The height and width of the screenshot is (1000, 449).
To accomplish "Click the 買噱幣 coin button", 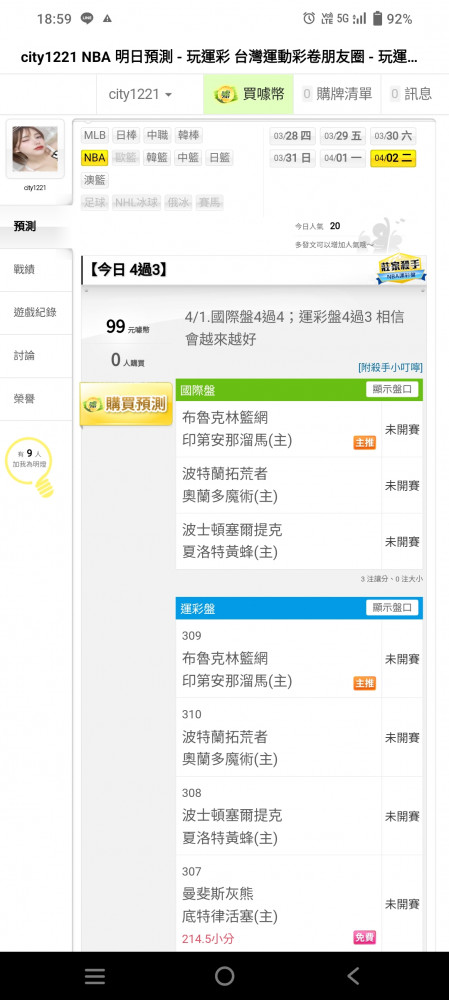I will (248, 94).
